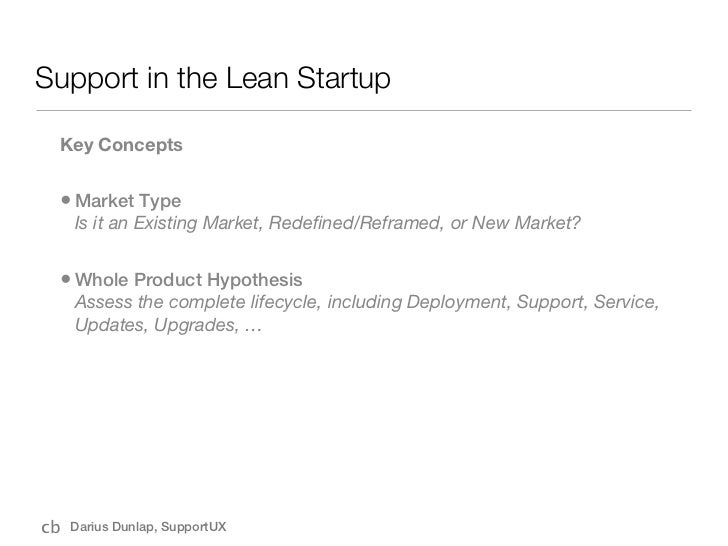Click the cb logo in the footer
The width and height of the screenshot is (728, 546).
click(x=49, y=526)
